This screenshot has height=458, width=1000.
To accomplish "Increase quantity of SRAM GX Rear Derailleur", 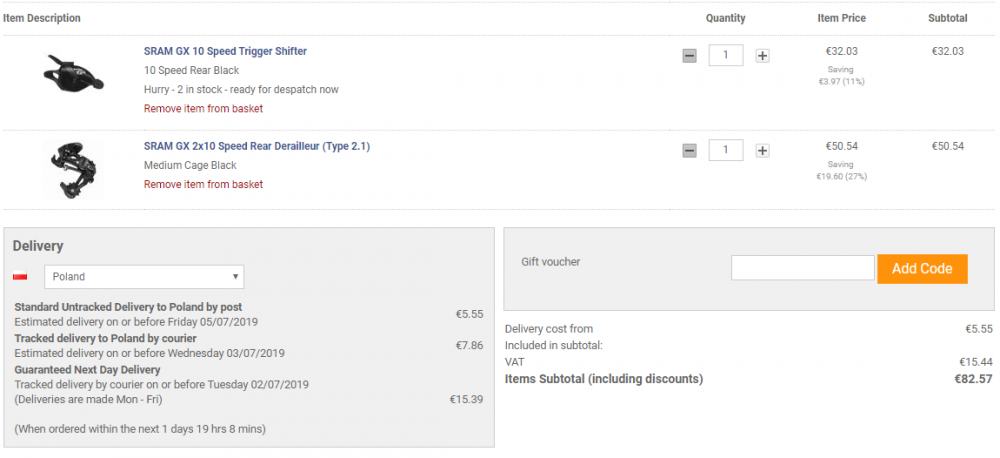I will (762, 151).
